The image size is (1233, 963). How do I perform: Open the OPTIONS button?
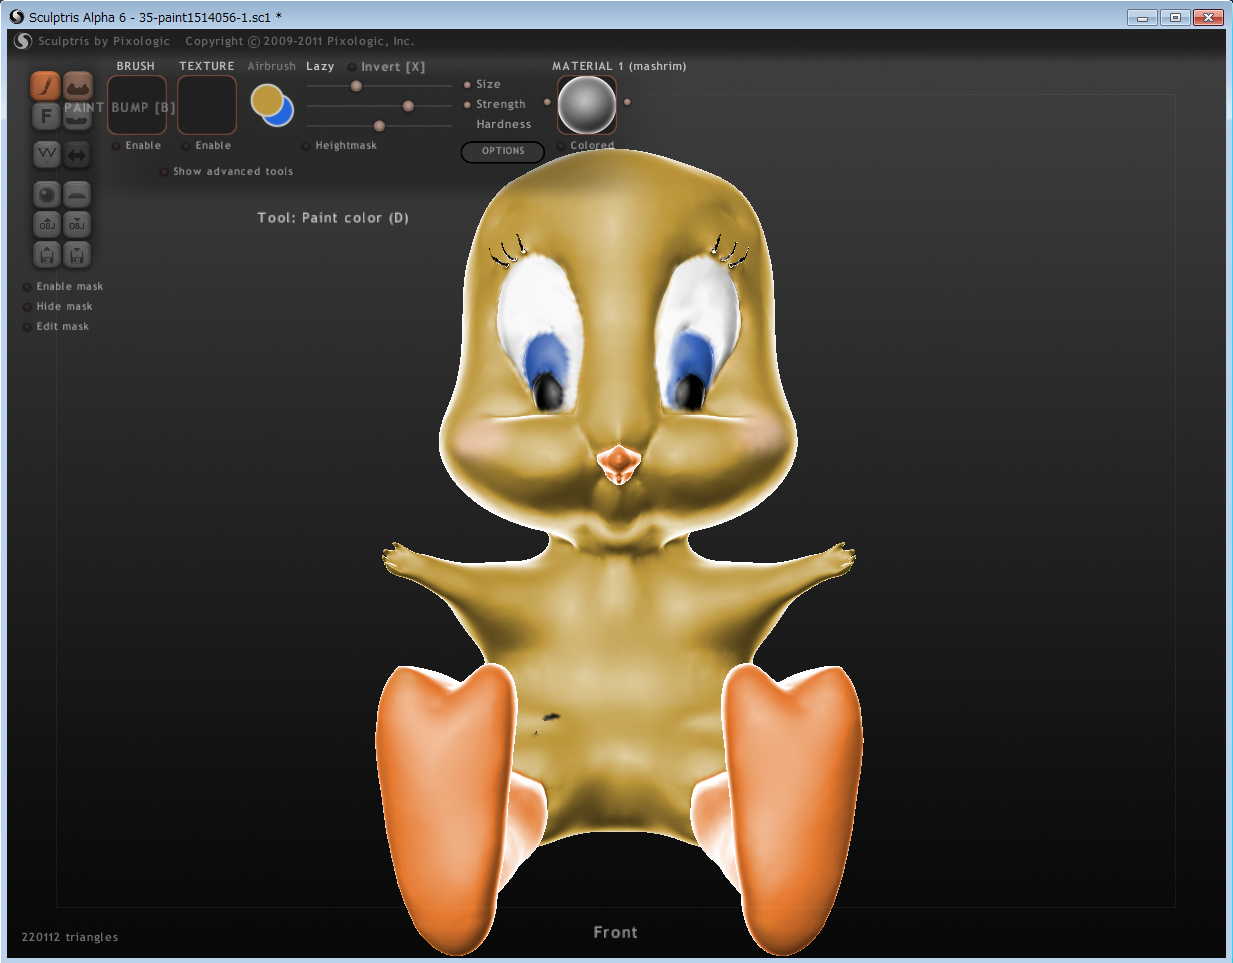click(x=503, y=151)
